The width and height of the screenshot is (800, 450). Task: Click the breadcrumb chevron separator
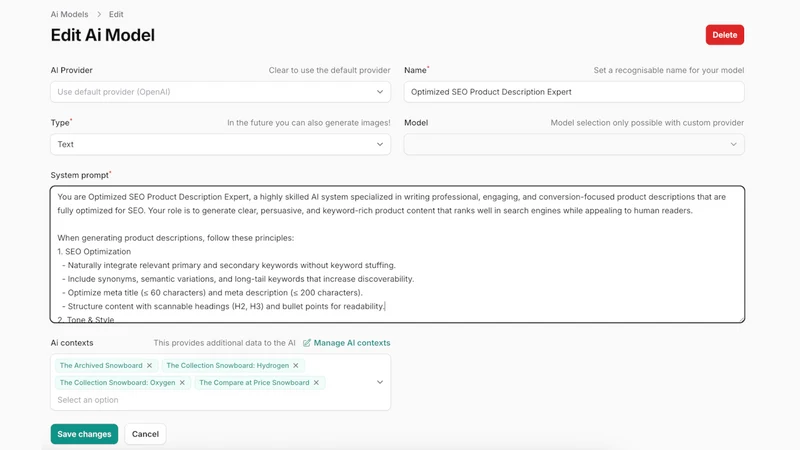click(99, 14)
